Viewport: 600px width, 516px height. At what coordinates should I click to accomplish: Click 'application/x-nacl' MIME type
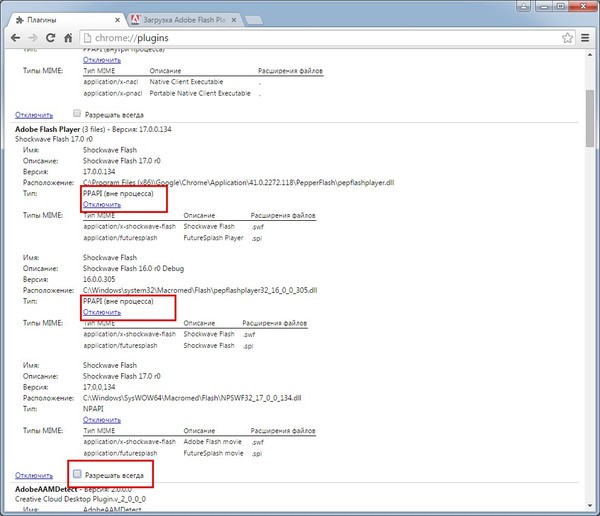coord(111,82)
